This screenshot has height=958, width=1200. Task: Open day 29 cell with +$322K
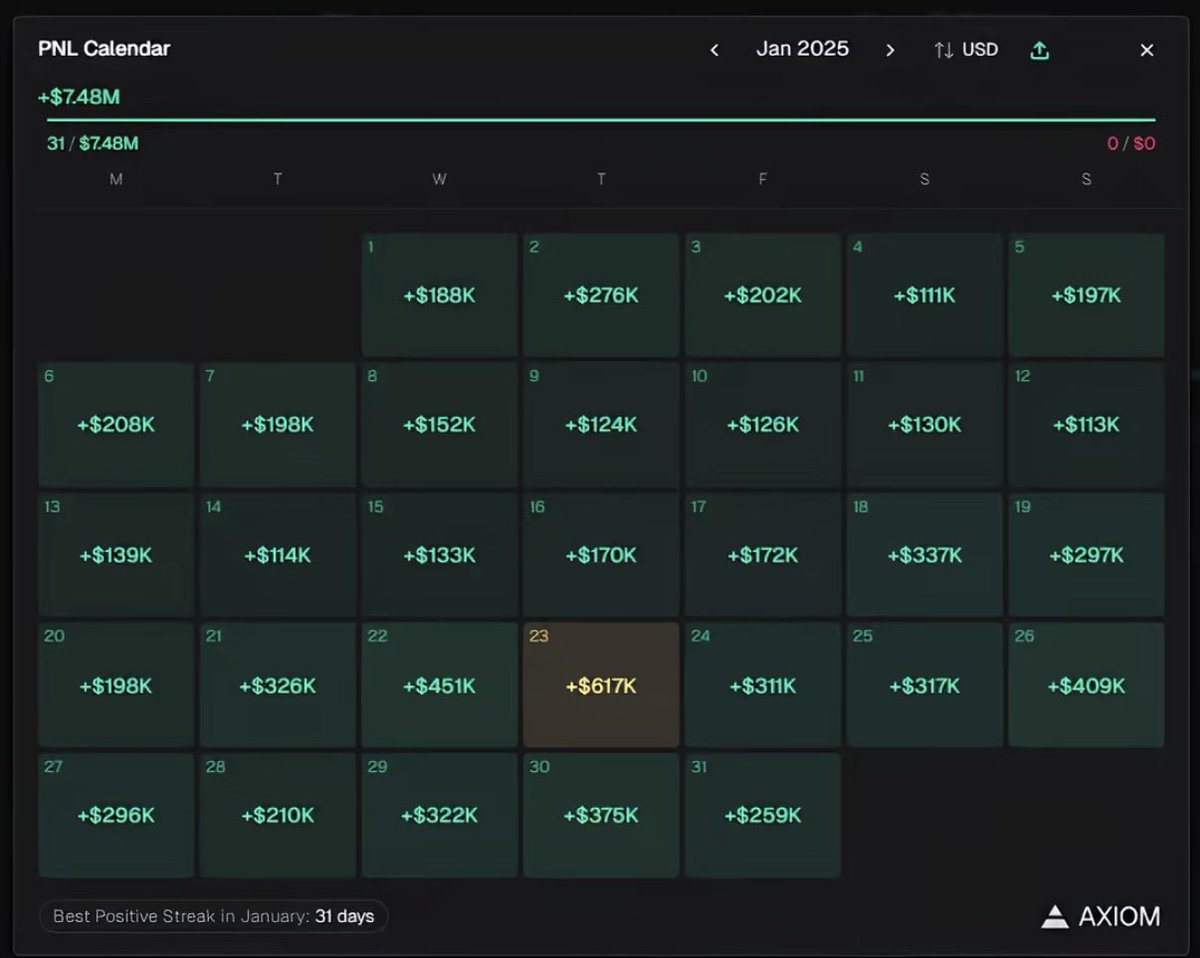(440, 815)
